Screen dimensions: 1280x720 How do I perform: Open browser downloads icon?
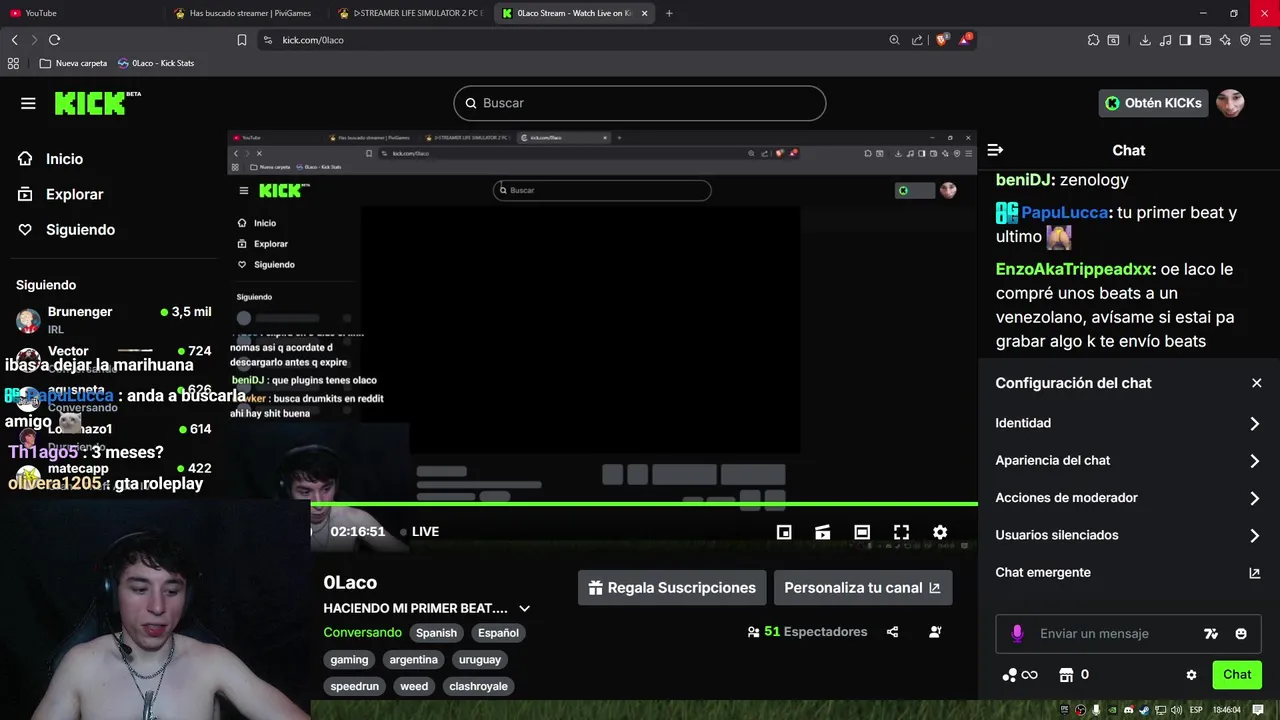click(1145, 40)
